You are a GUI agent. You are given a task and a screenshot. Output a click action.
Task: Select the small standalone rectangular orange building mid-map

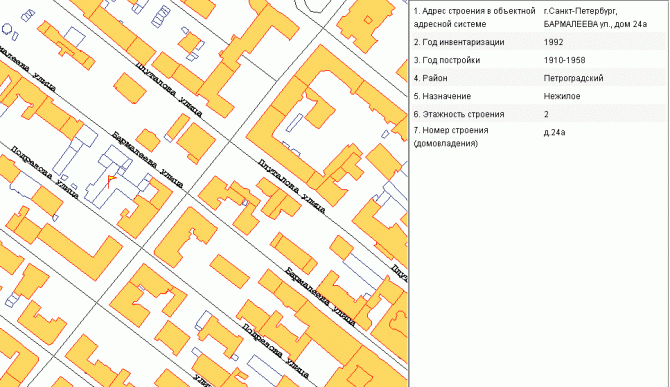click(x=229, y=271)
